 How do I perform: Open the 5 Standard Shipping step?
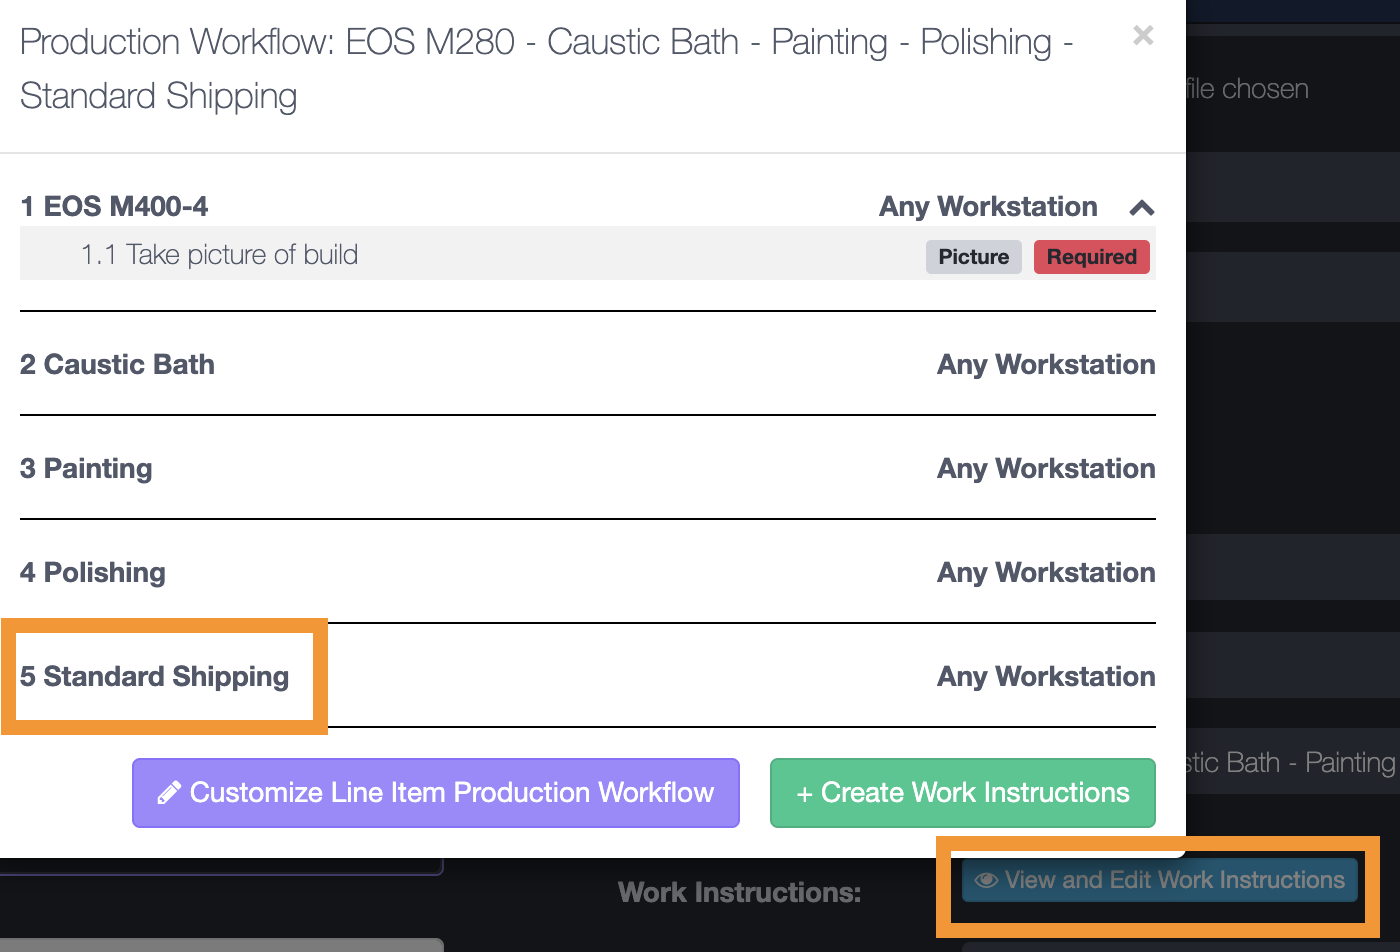coord(154,677)
